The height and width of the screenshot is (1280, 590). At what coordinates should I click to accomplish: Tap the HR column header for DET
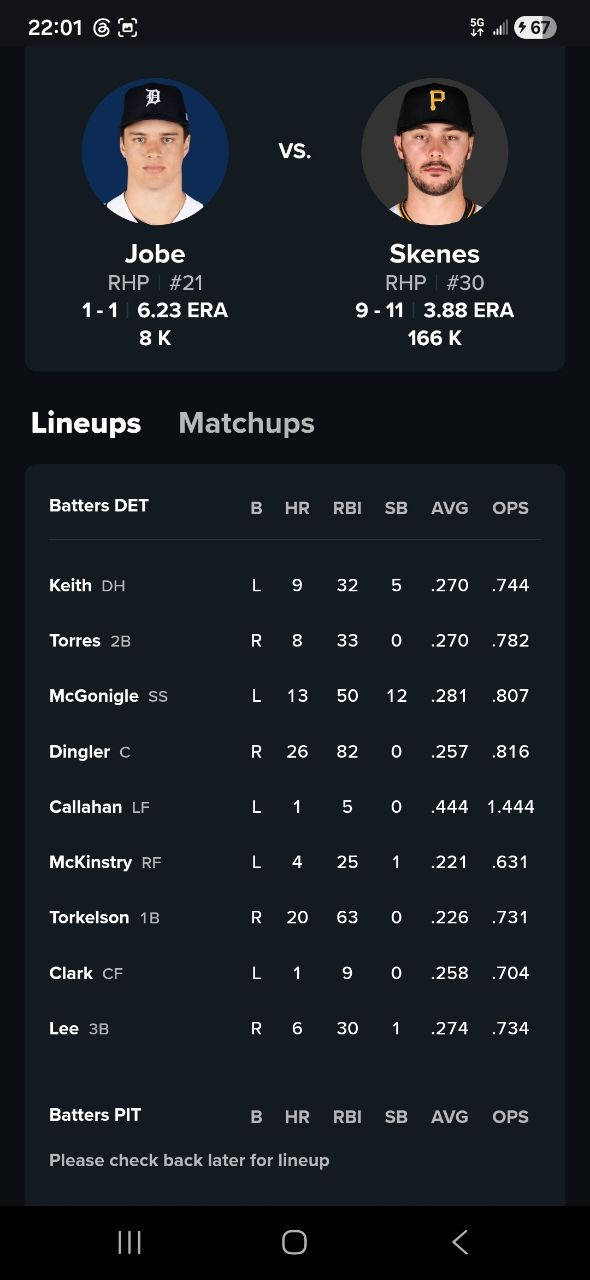297,508
